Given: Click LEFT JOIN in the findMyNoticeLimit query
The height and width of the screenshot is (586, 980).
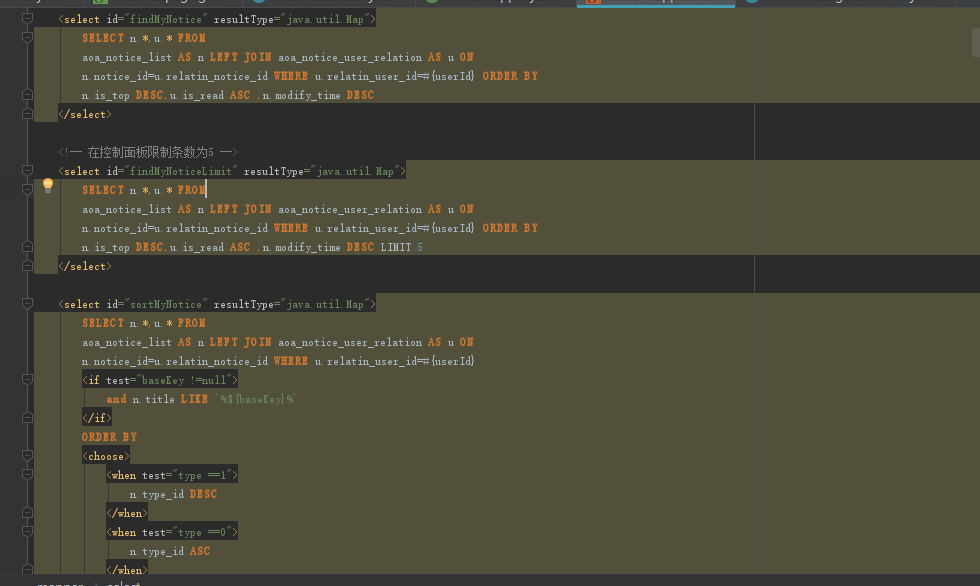Looking at the screenshot, I should 241,209.
